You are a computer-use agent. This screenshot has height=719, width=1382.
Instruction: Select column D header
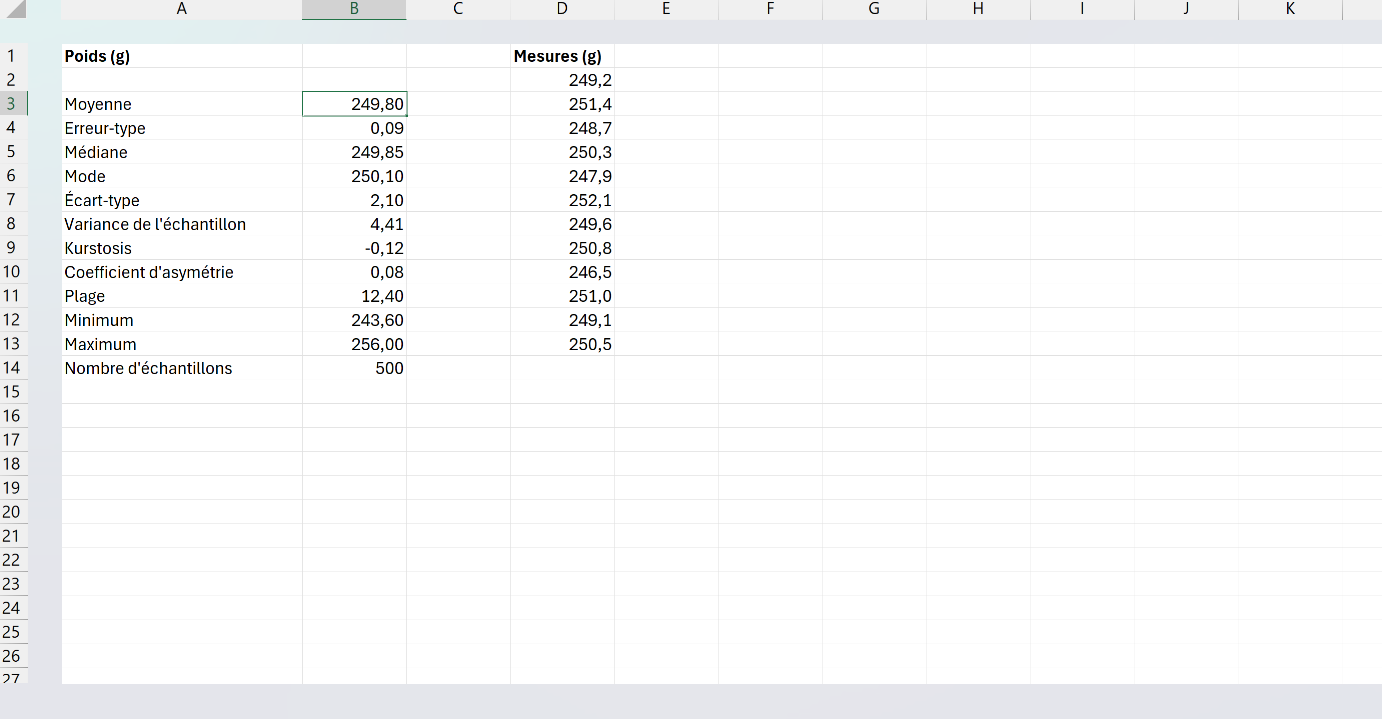point(562,10)
